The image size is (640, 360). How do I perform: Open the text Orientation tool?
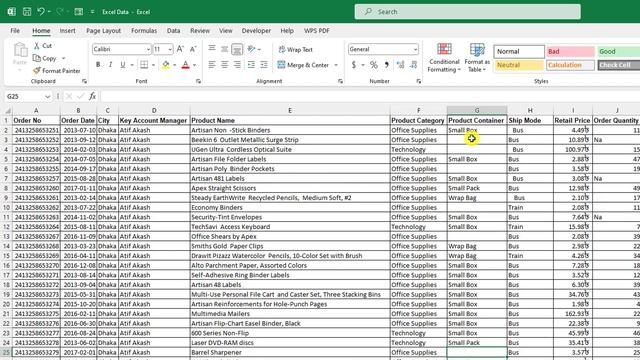[251, 49]
